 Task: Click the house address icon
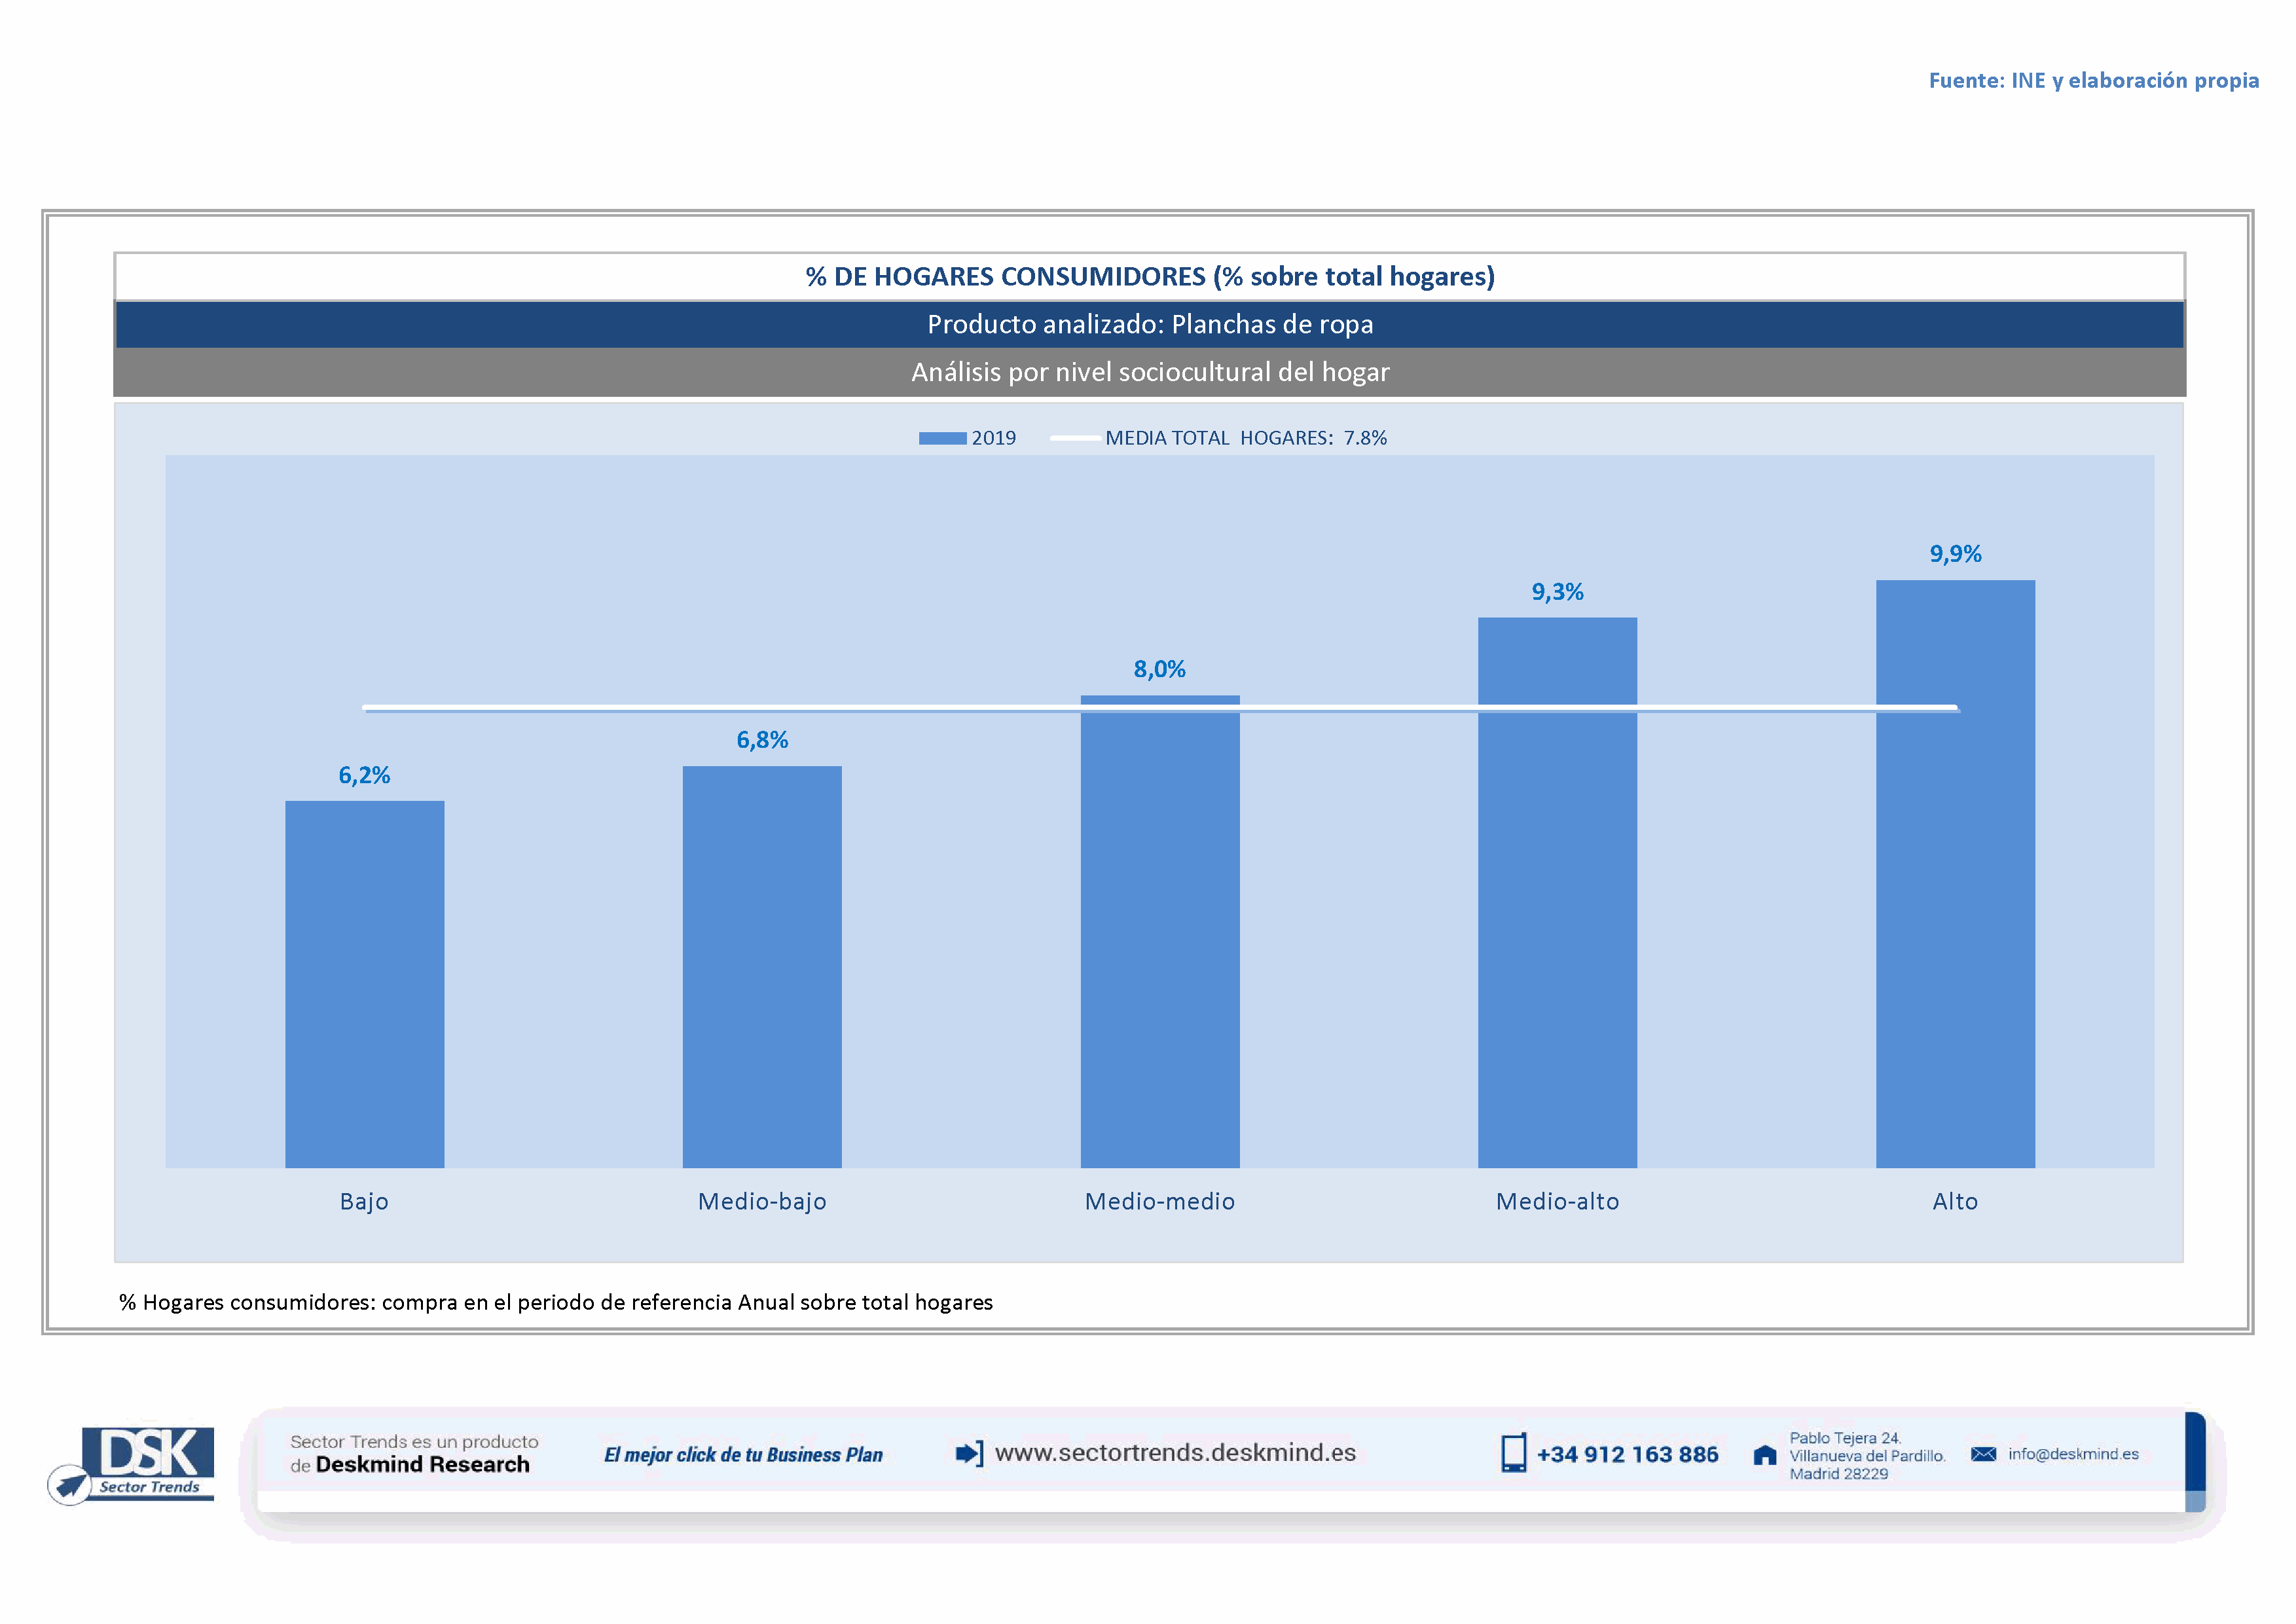point(1765,1455)
